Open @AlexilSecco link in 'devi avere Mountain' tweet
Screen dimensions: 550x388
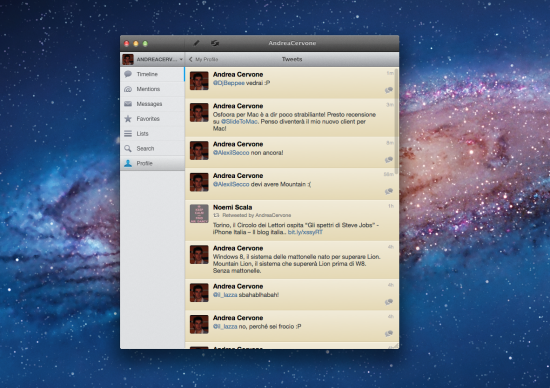(x=231, y=184)
